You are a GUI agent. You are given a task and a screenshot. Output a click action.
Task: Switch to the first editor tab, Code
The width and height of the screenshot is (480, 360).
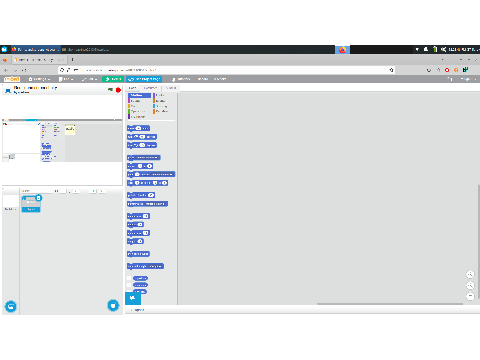click(132, 88)
